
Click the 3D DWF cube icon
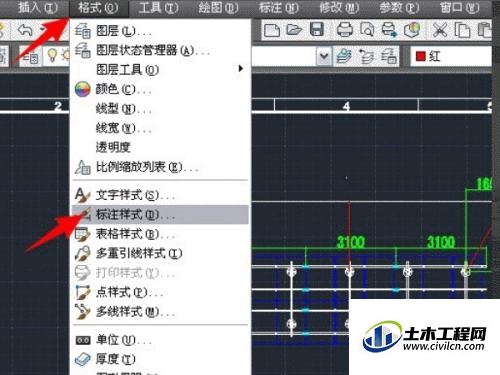(x=412, y=30)
